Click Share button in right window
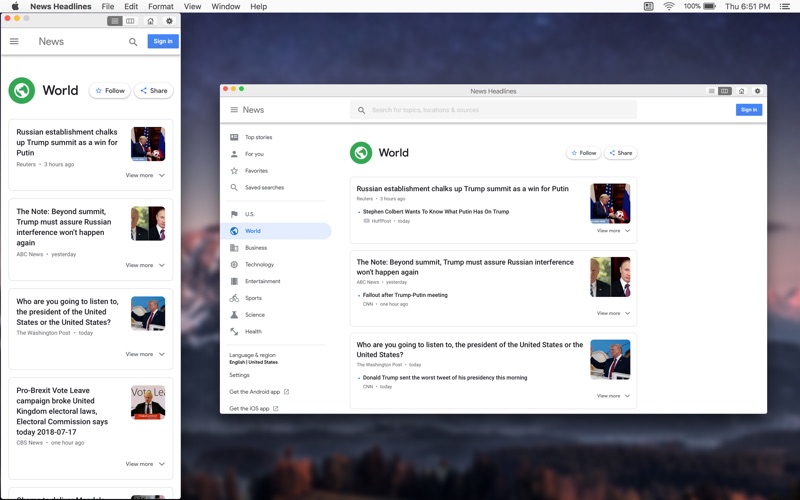Image resolution: width=800 pixels, height=500 pixels. (x=620, y=153)
